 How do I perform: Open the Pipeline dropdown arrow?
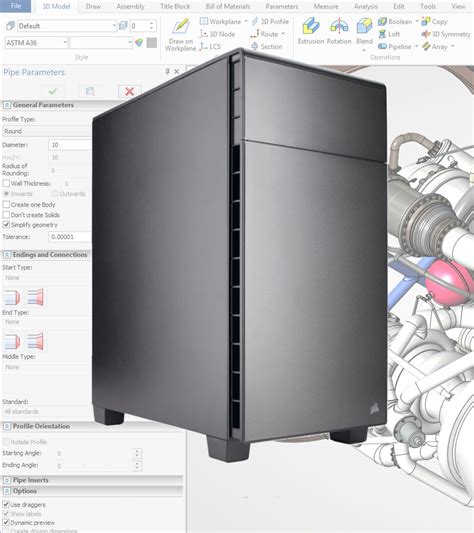[x=417, y=47]
